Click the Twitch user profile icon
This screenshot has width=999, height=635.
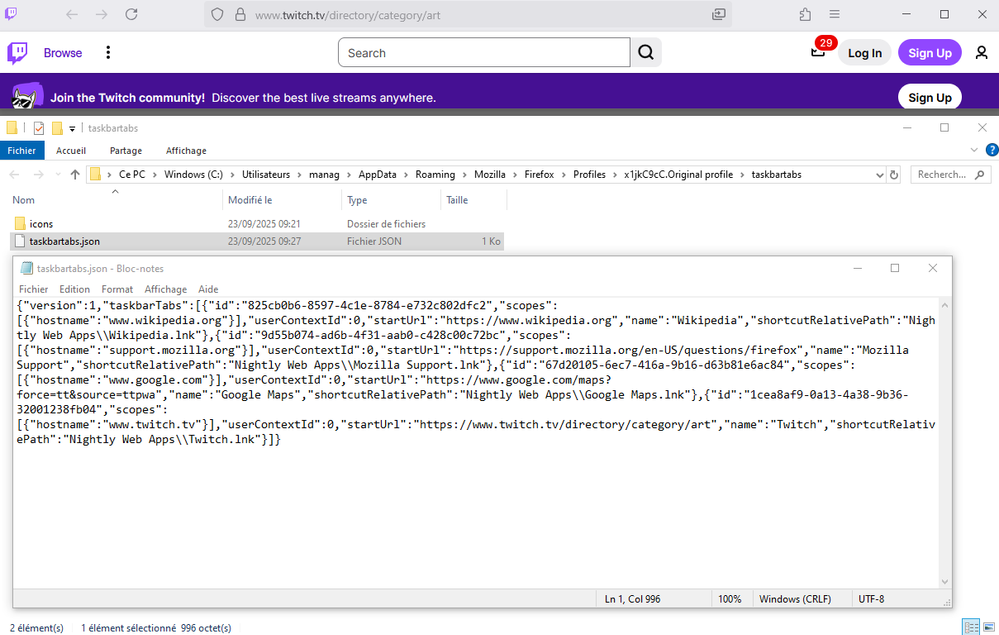[x=981, y=53]
